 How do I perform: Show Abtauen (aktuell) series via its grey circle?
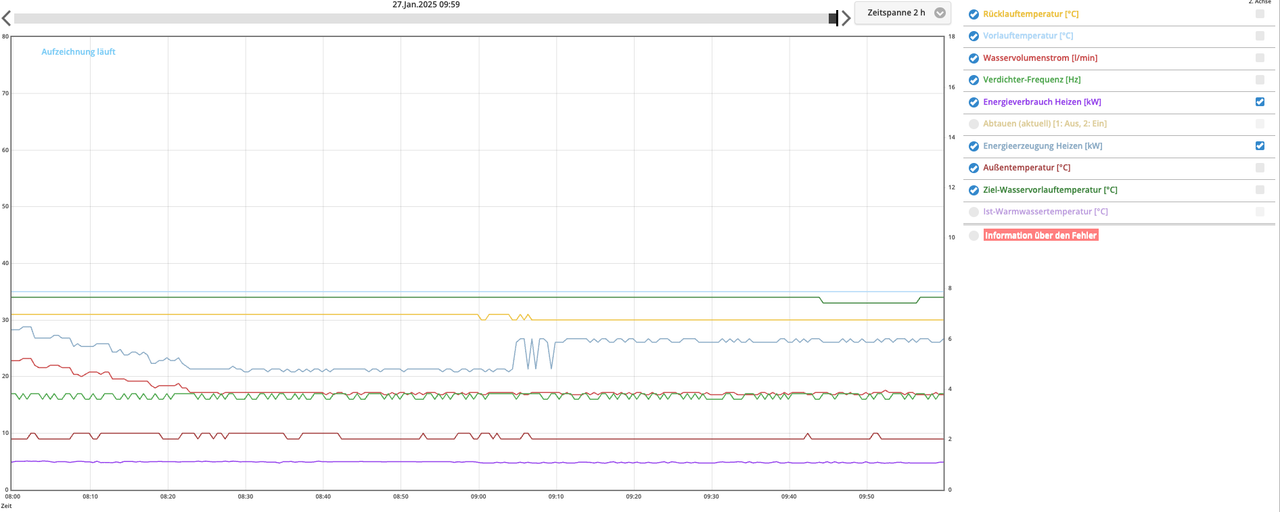(x=974, y=124)
